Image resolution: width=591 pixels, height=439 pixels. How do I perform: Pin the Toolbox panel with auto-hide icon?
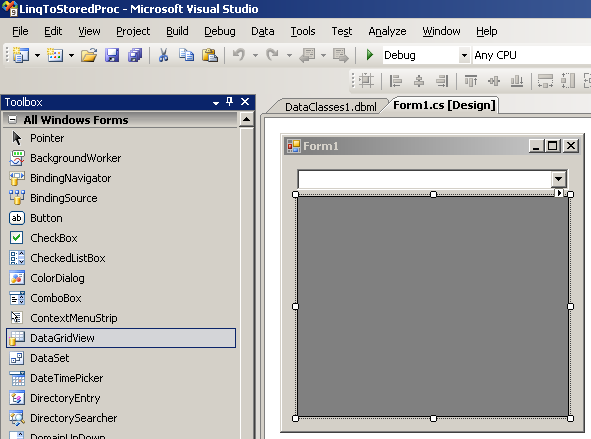coord(230,102)
